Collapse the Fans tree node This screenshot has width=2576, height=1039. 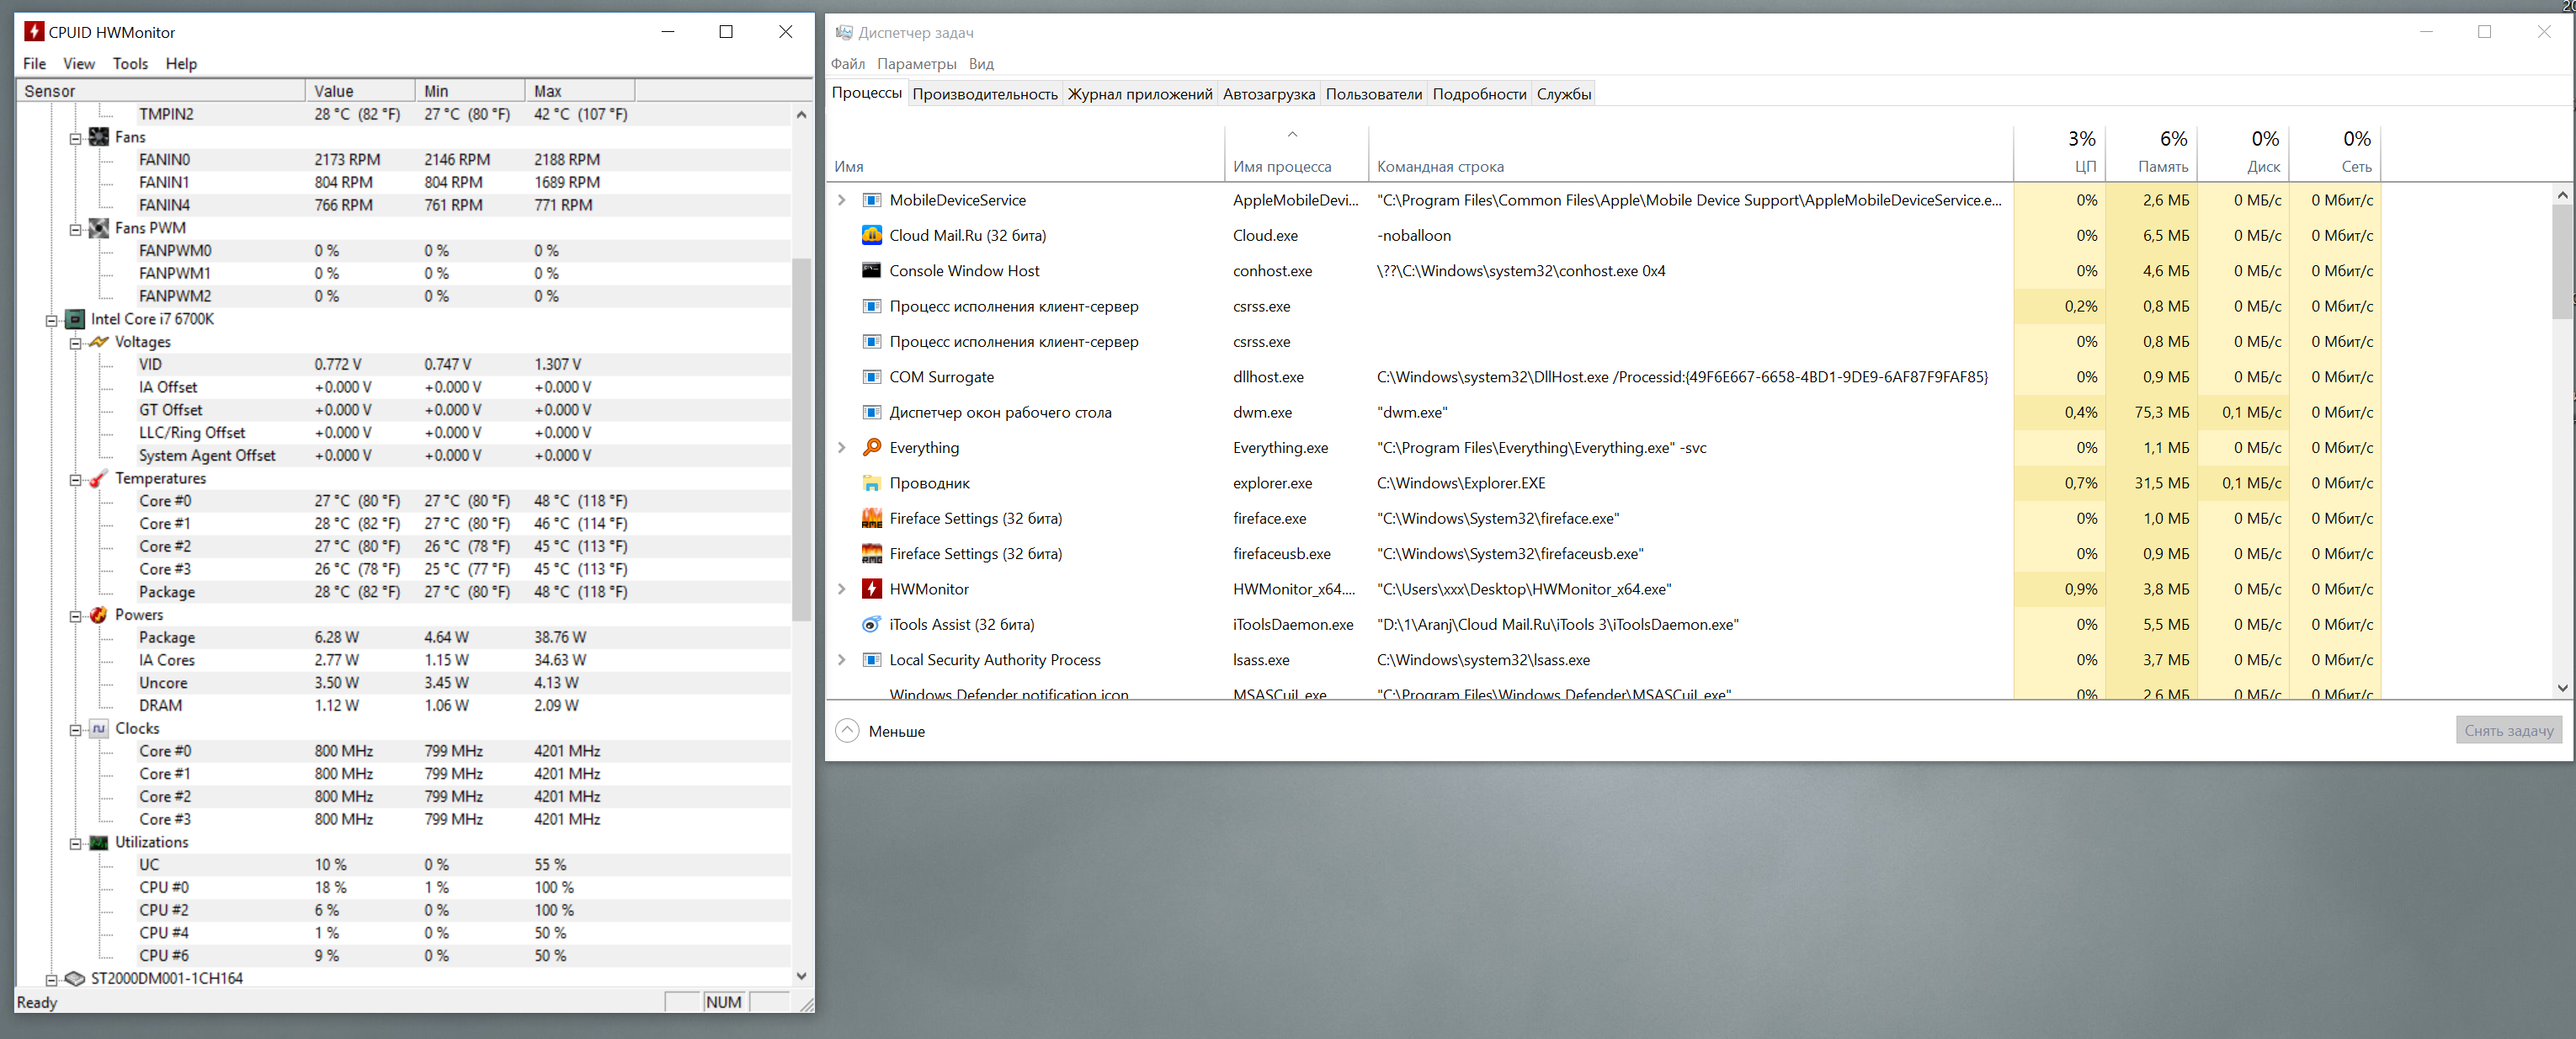pyautogui.click(x=75, y=139)
